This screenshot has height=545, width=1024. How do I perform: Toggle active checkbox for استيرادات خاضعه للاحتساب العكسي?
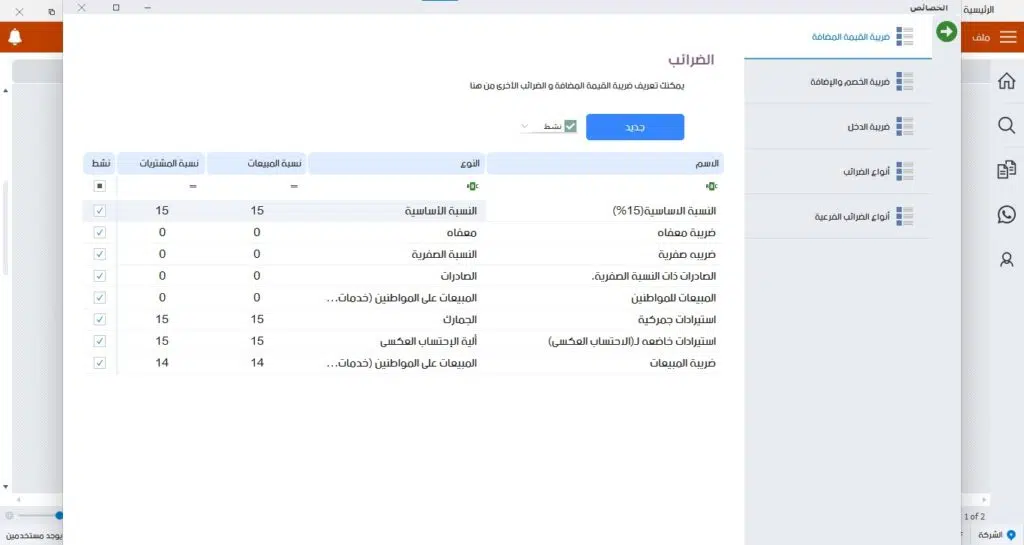pos(99,341)
